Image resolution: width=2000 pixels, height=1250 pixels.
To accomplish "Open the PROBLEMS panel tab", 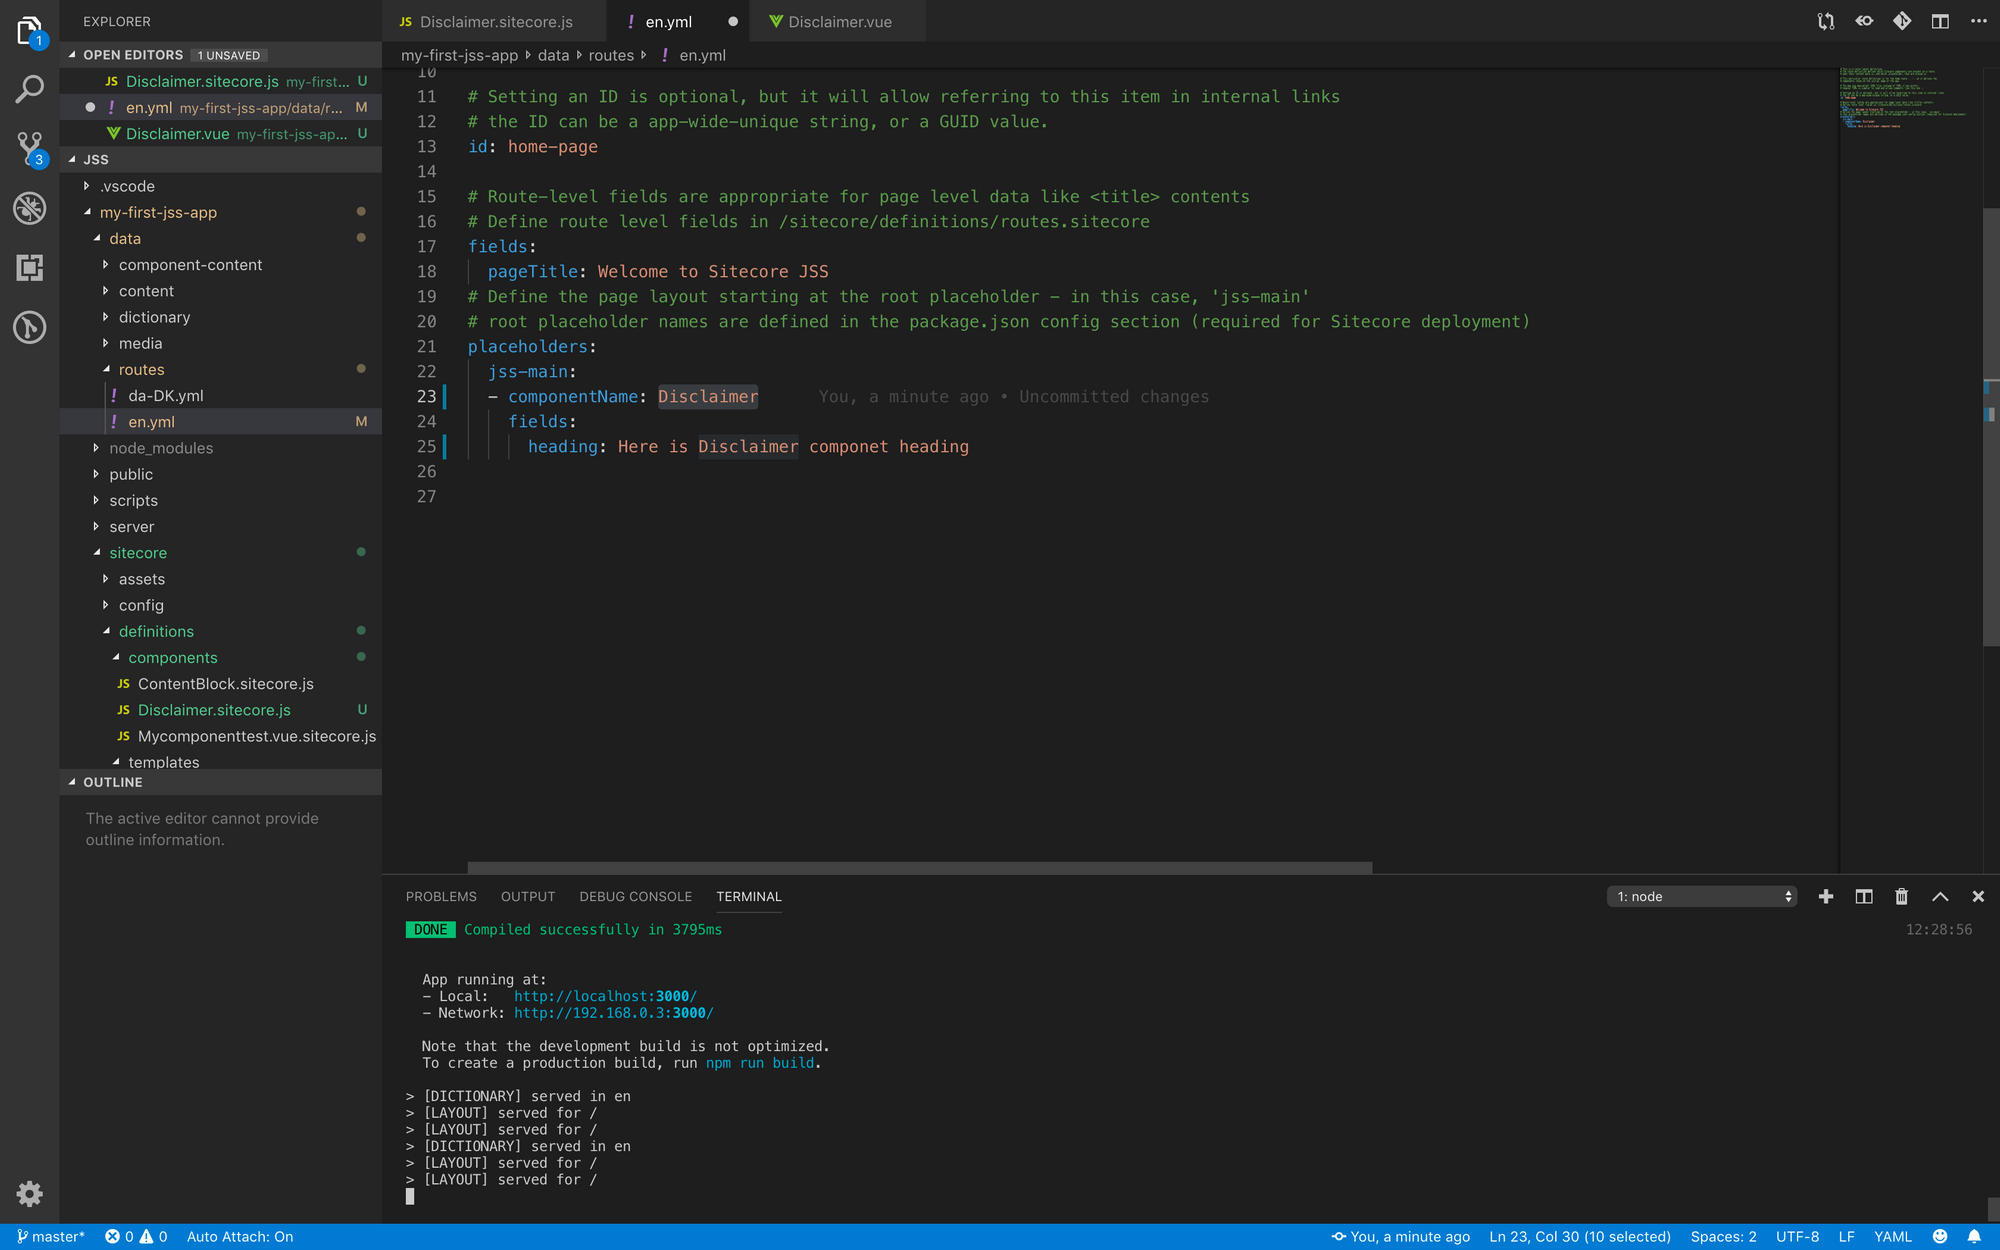I will point(441,896).
